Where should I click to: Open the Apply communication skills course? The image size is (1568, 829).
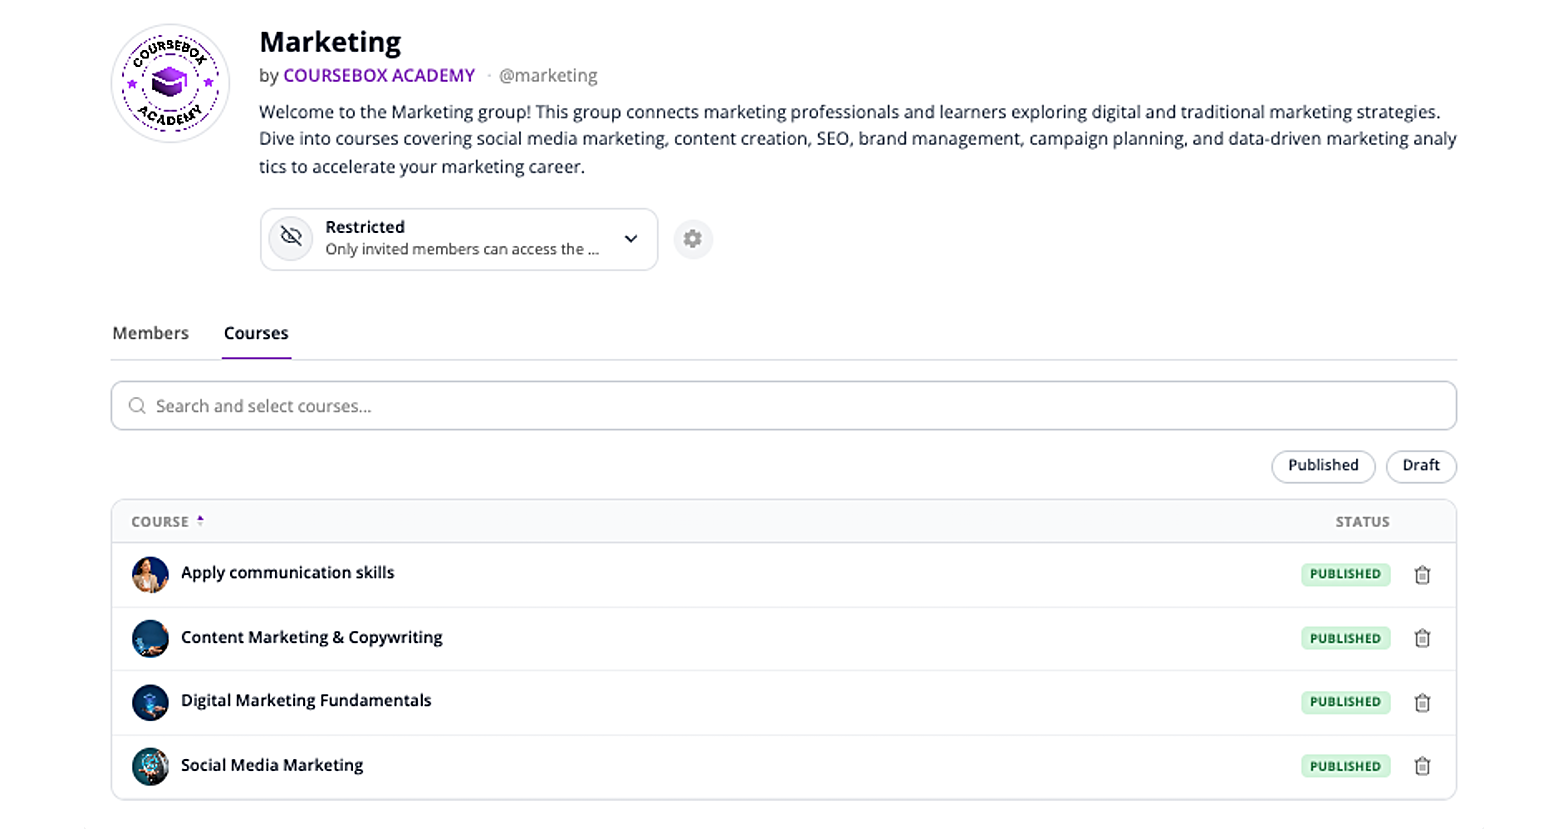tap(288, 573)
